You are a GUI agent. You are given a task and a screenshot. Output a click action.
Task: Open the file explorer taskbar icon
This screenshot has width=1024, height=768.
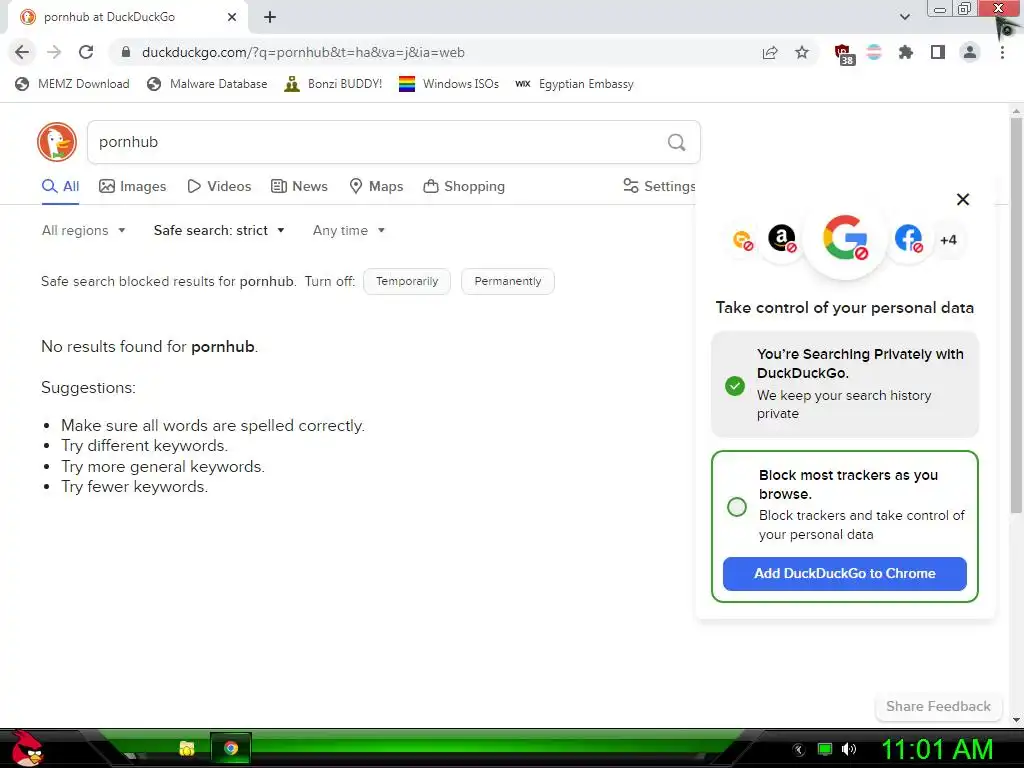[187, 748]
